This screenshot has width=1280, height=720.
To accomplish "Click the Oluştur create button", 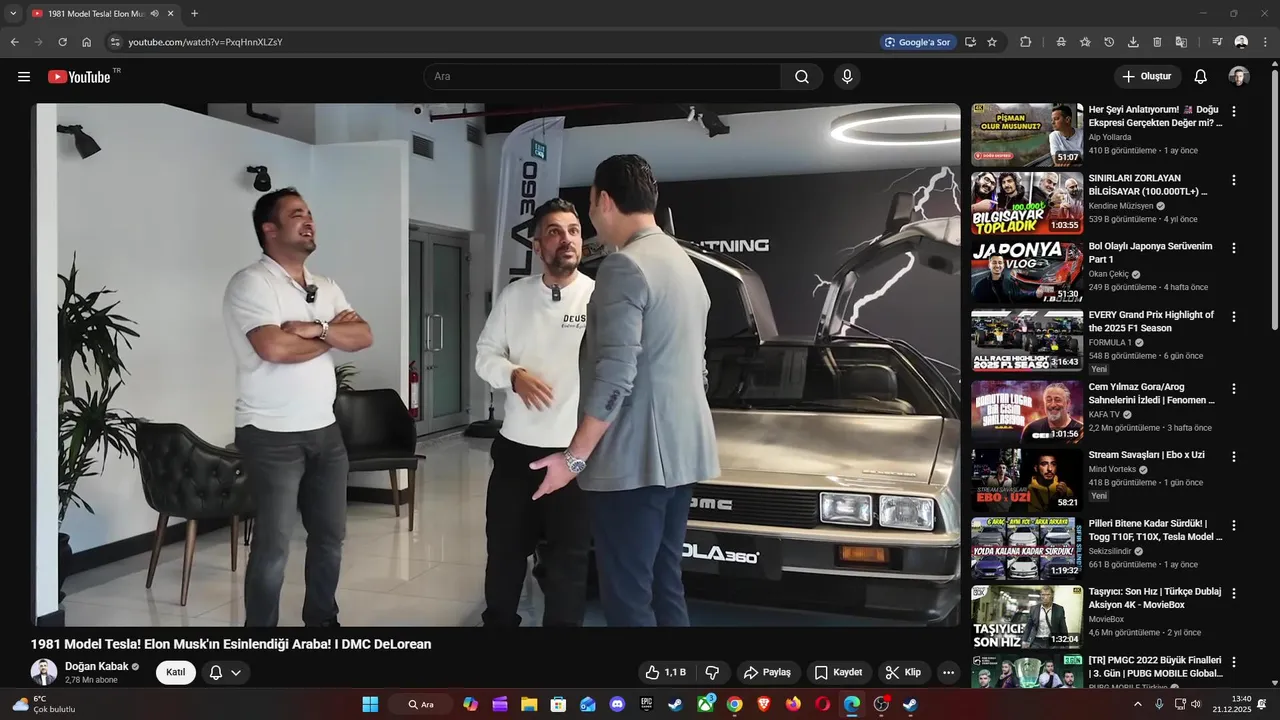I will [x=1147, y=77].
